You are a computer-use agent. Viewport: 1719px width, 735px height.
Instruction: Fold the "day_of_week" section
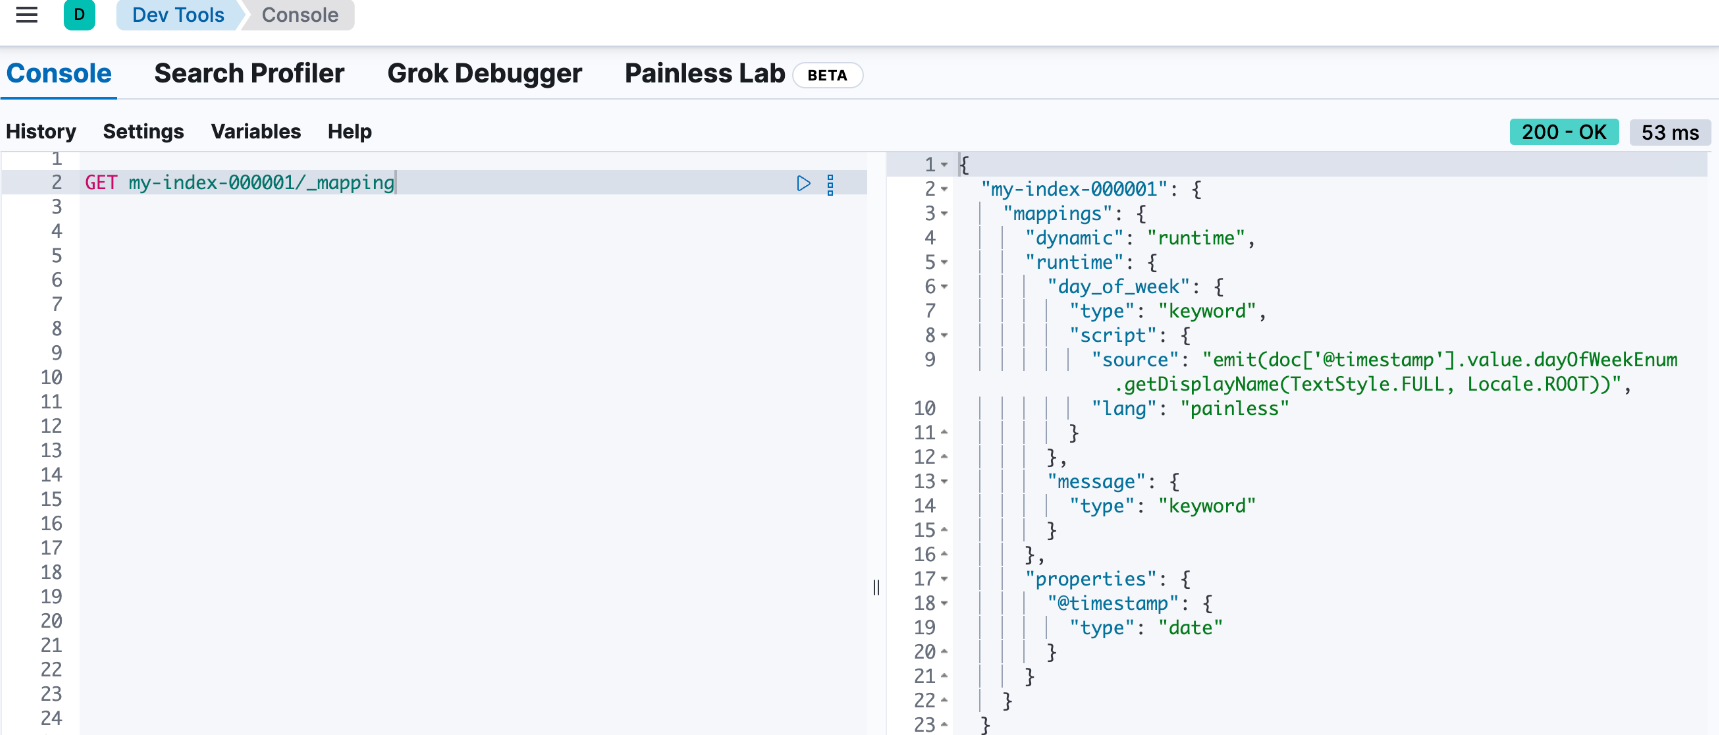point(944,287)
